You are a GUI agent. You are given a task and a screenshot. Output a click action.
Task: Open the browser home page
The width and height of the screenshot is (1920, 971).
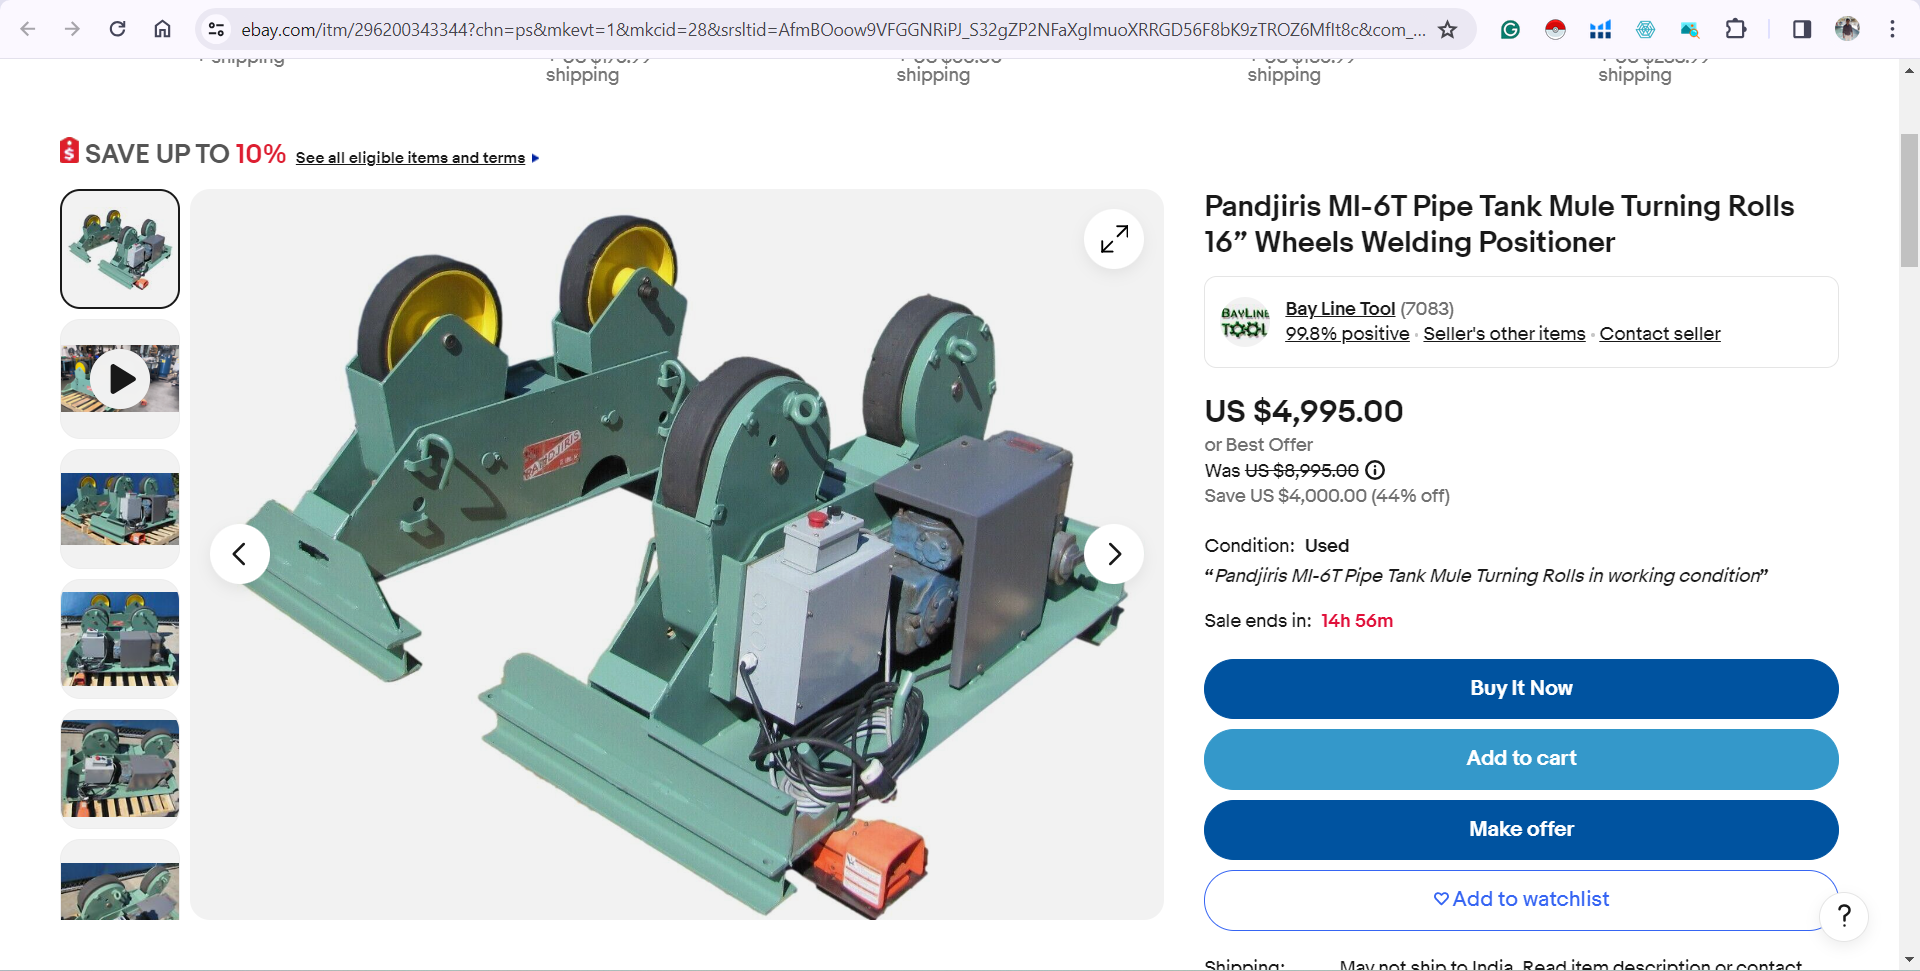click(162, 29)
